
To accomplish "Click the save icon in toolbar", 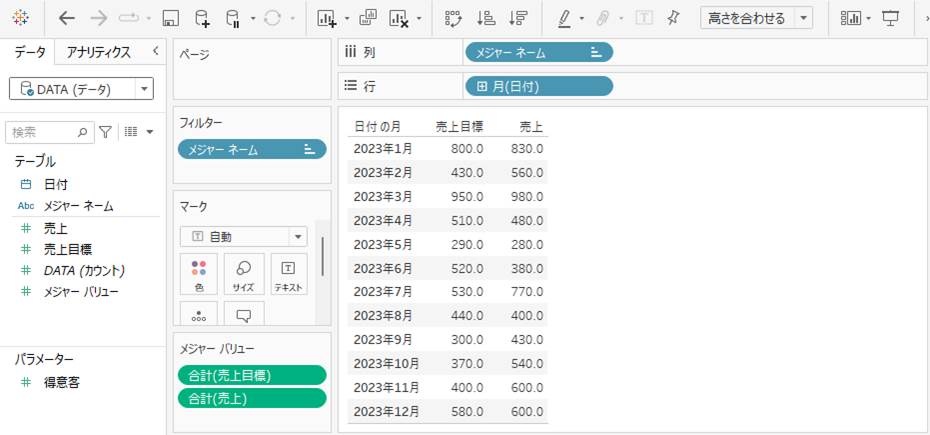I will [171, 19].
